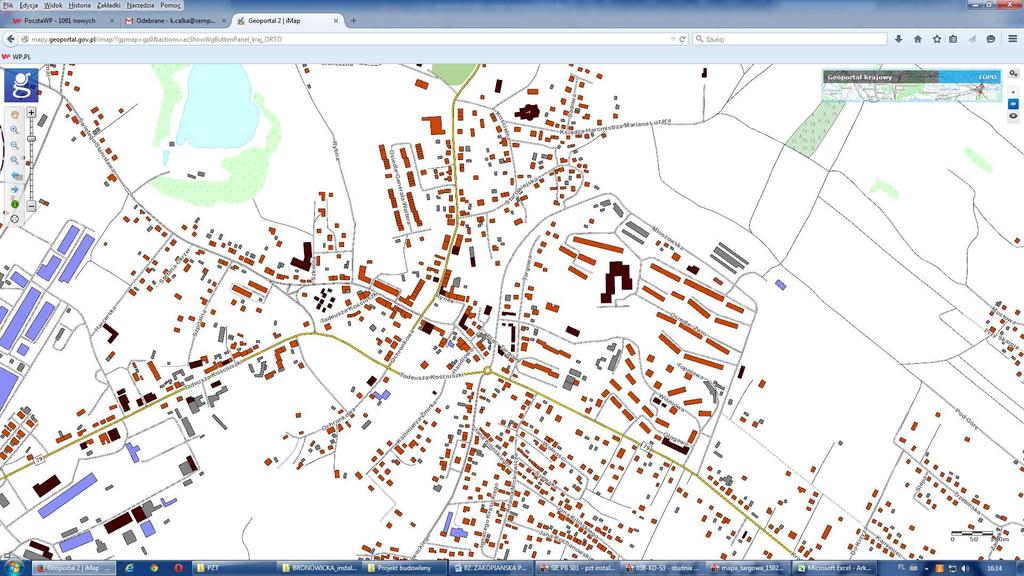Open the chat bubble toolbar icon
Image resolution: width=1024 pixels, height=576 pixels.
click(x=991, y=39)
